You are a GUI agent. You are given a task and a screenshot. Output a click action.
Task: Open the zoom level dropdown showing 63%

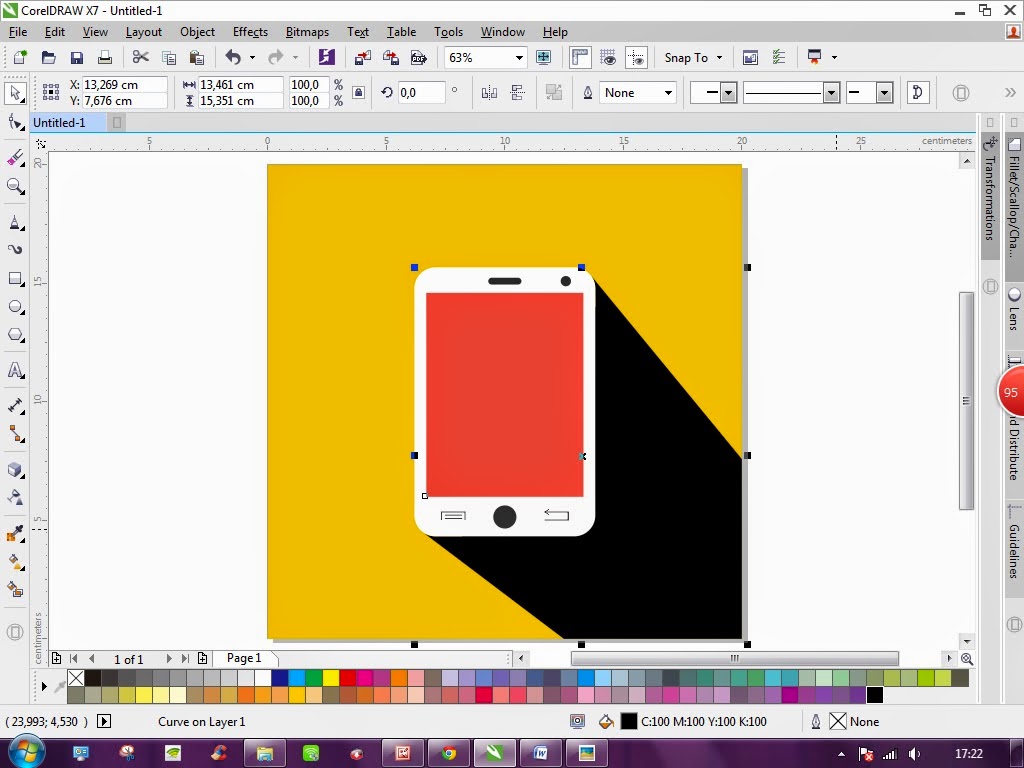[x=519, y=57]
